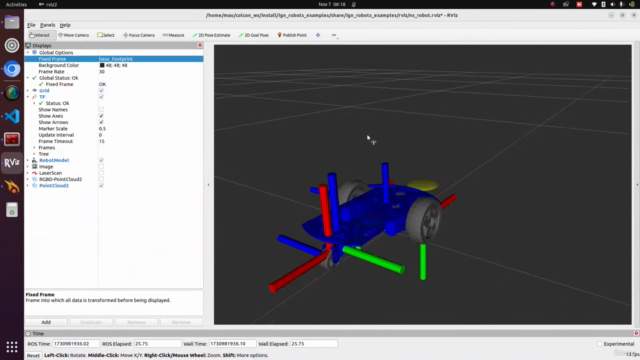
Task: Toggle the Grid display checkbox
Action: [x=101, y=90]
